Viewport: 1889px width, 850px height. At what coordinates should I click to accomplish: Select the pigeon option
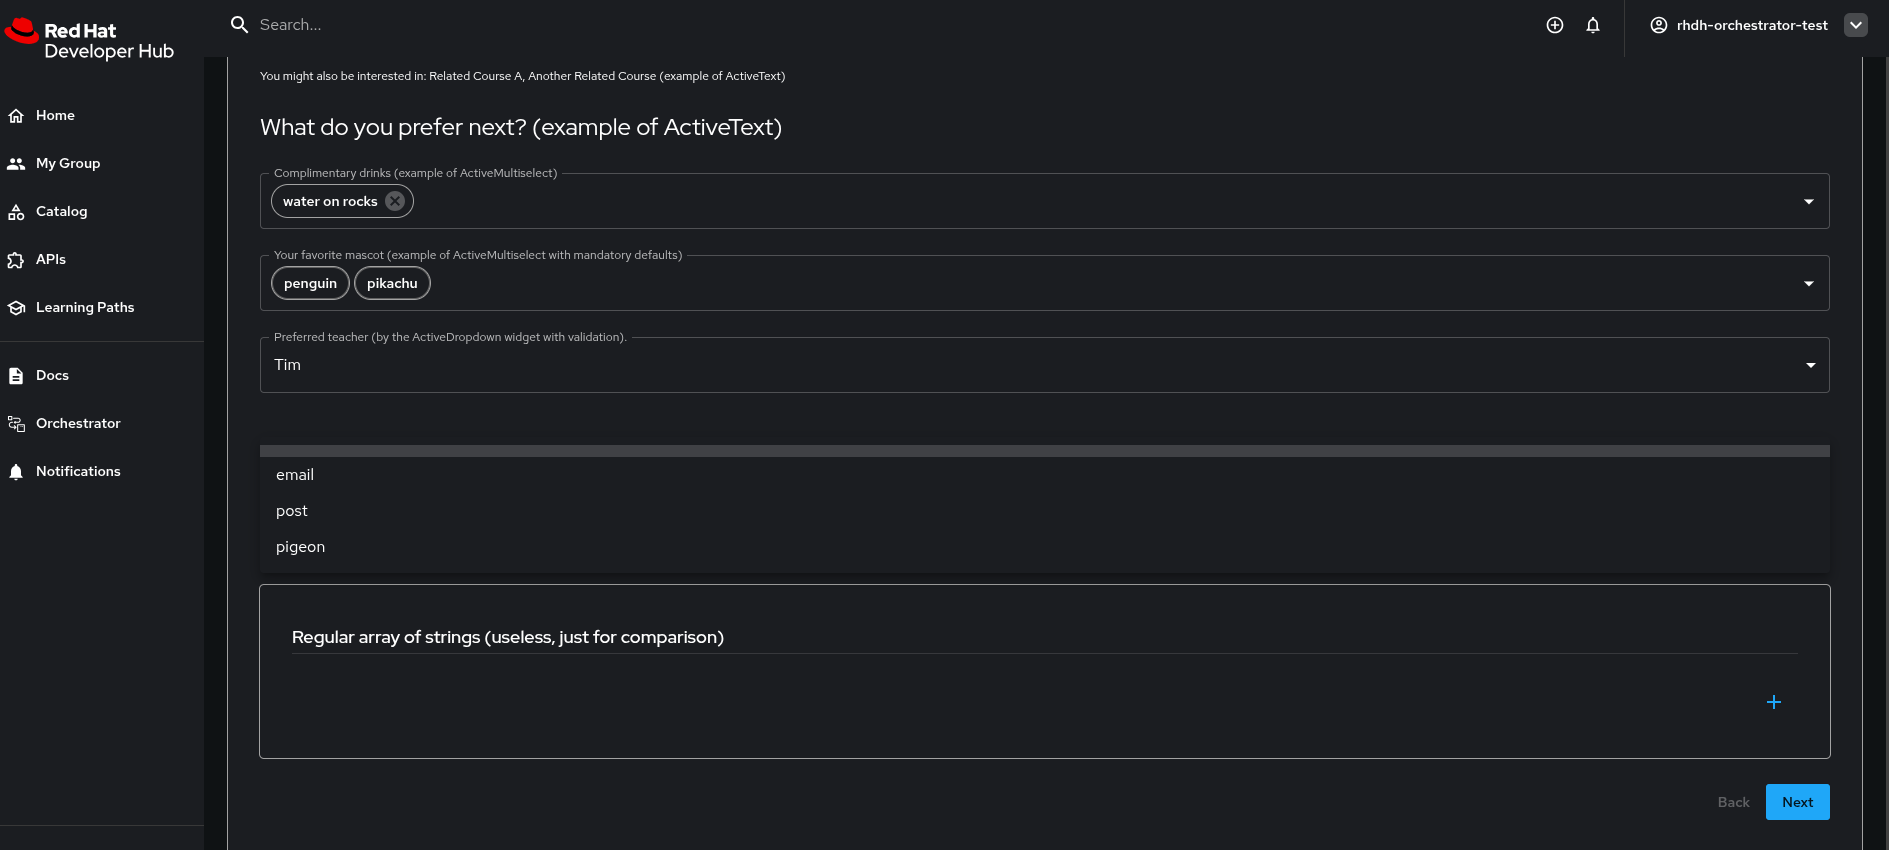tap(300, 547)
